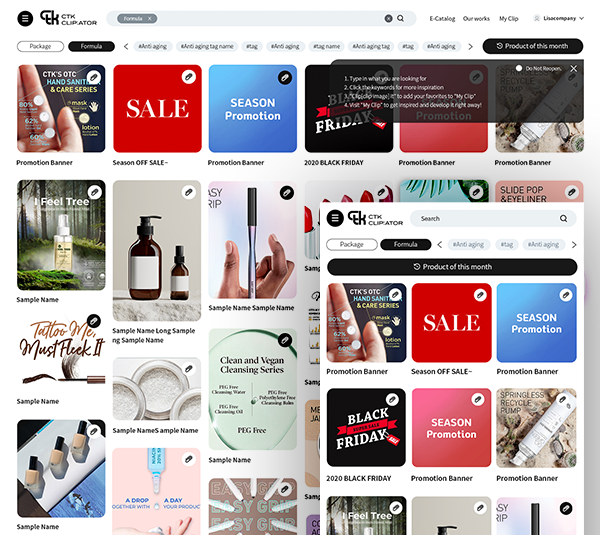Clip the eyeliner-in-hand card in desktop view
The width and height of the screenshot is (600, 535).
coord(287,192)
